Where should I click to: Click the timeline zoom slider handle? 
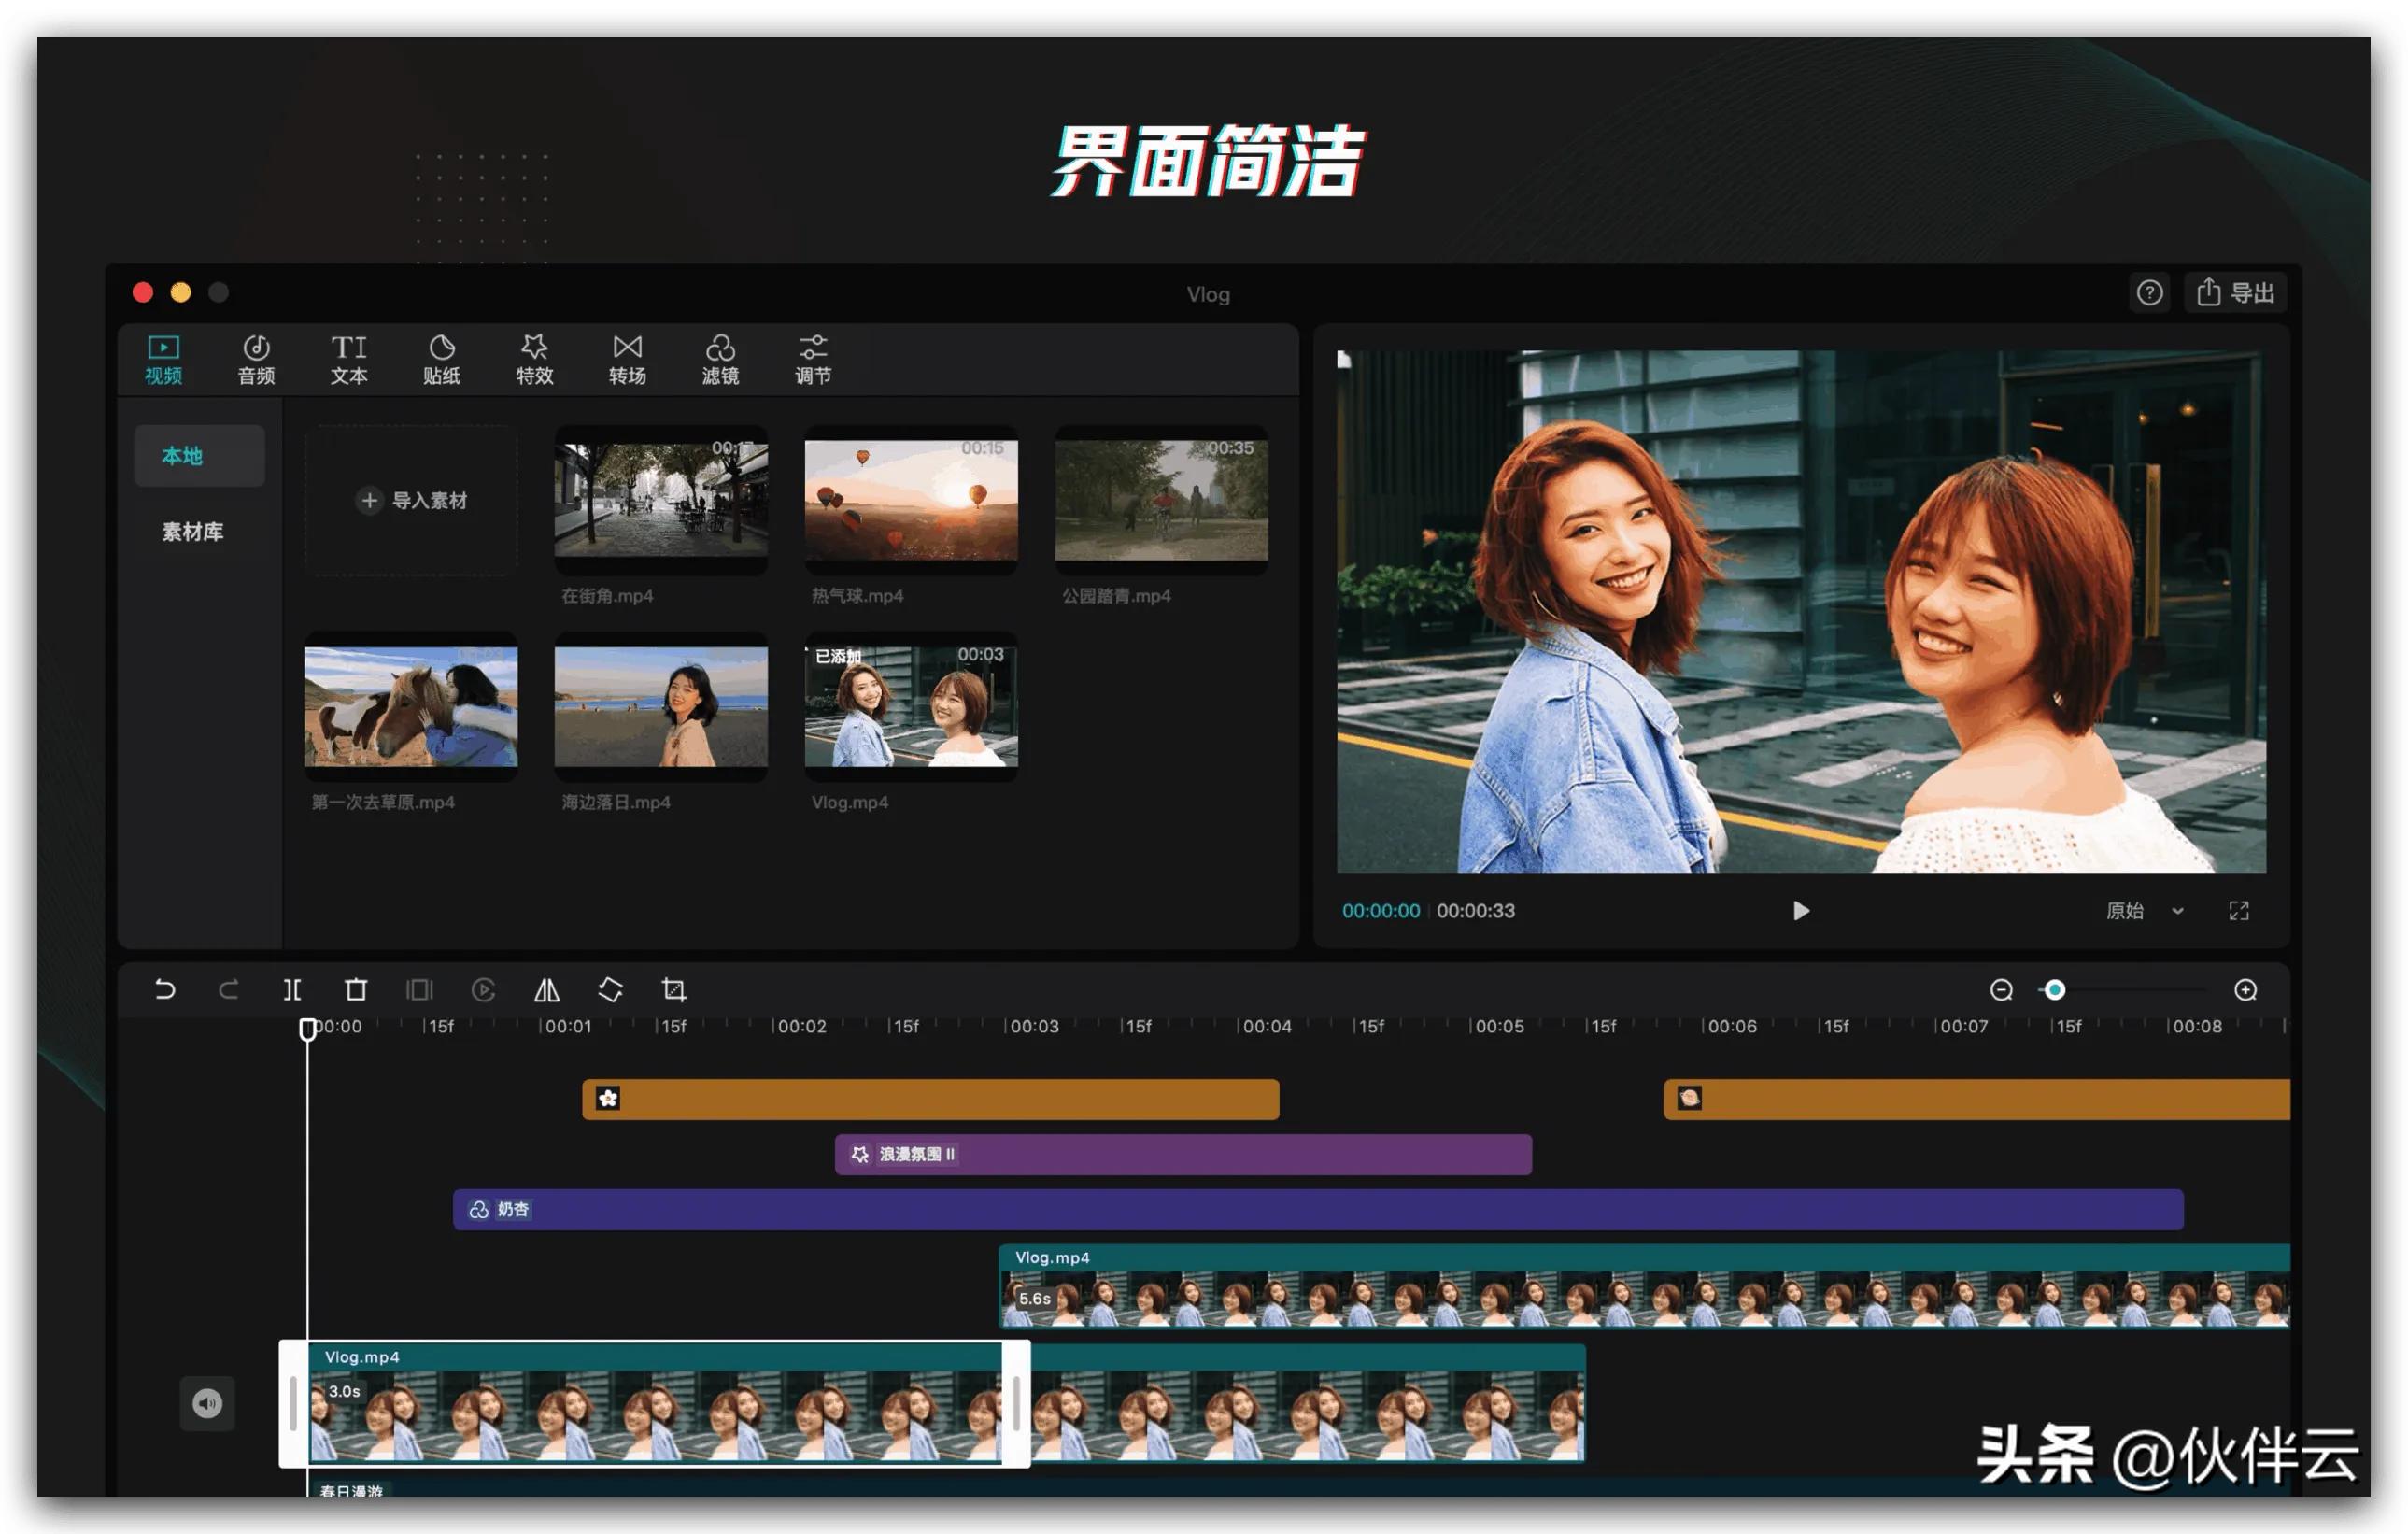click(x=2054, y=989)
